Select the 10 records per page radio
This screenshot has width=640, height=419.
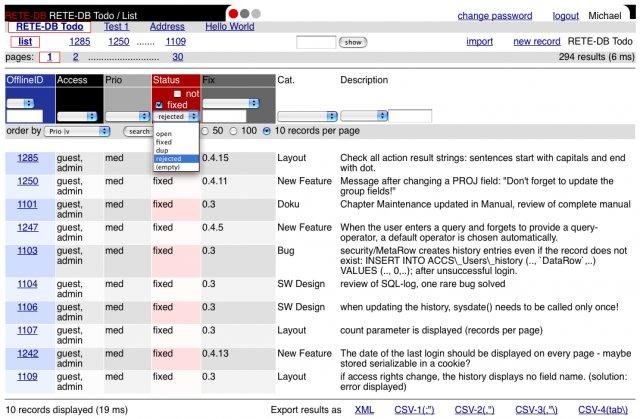(267, 131)
